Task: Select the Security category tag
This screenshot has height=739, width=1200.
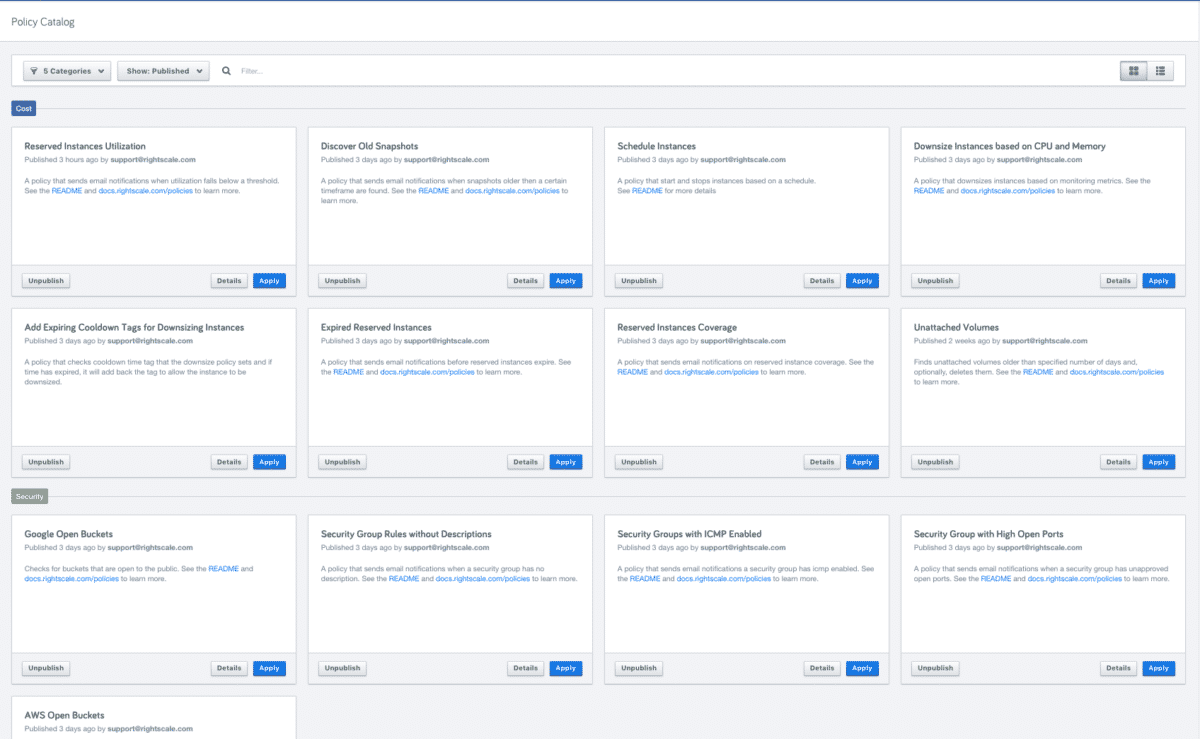Action: point(29,496)
